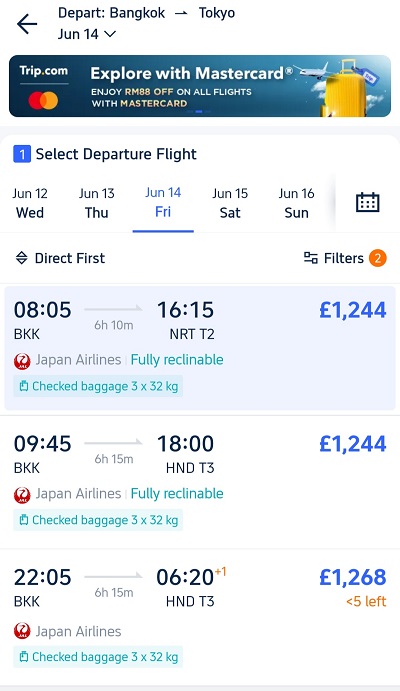This screenshot has height=691, width=400.
Task: Tap the Mastercard logo in banner
Action: [43, 100]
